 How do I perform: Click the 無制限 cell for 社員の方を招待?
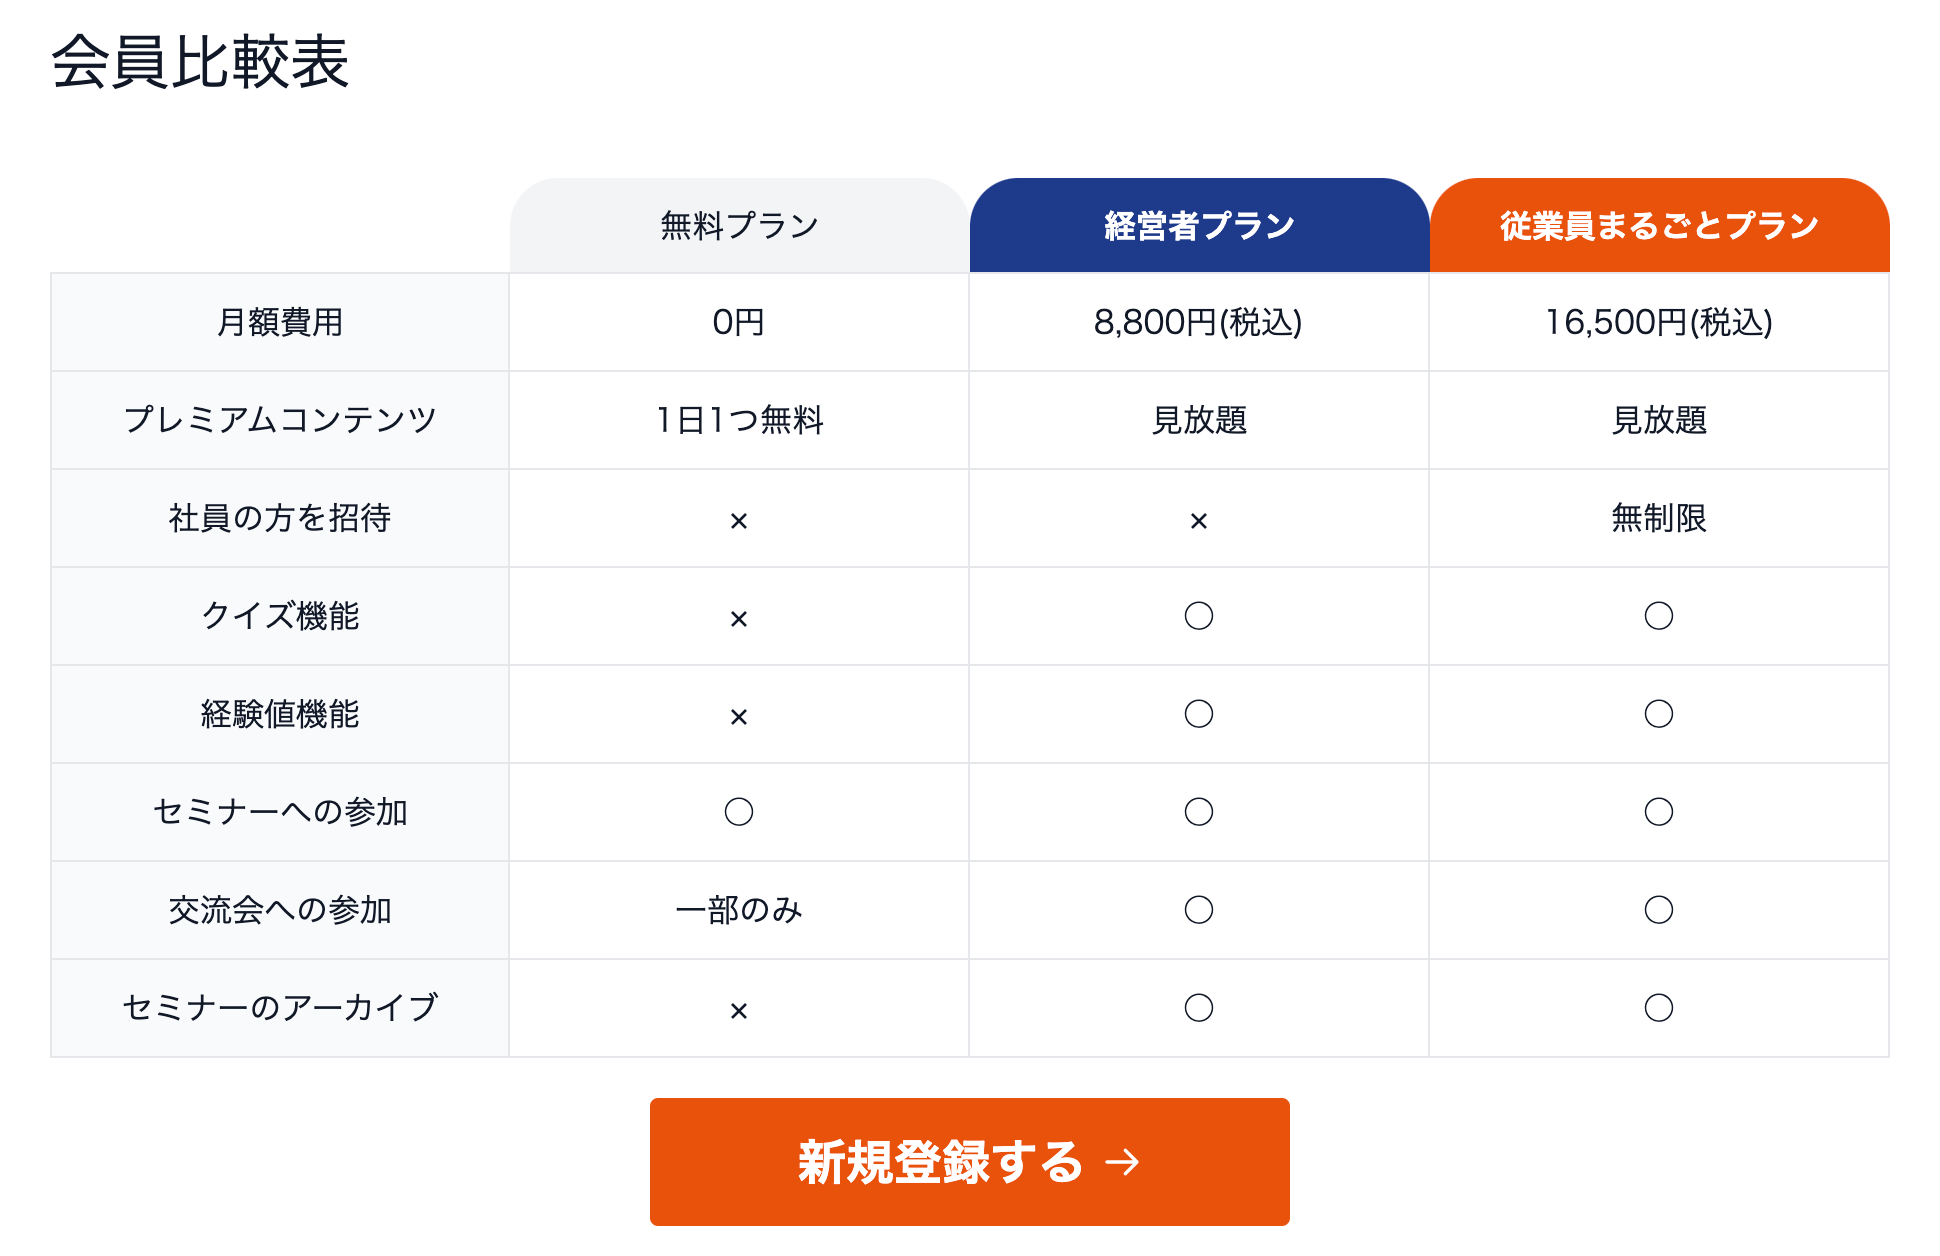pyautogui.click(x=1659, y=518)
